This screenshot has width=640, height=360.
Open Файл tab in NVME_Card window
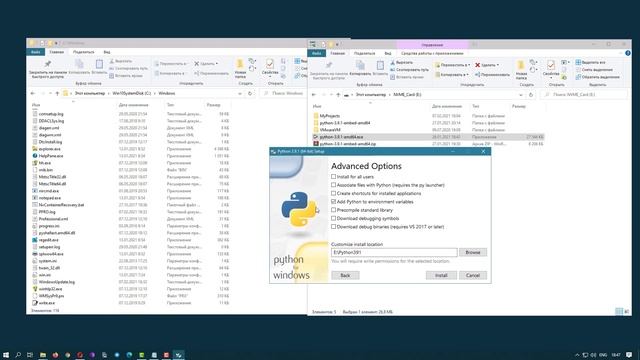(x=316, y=53)
